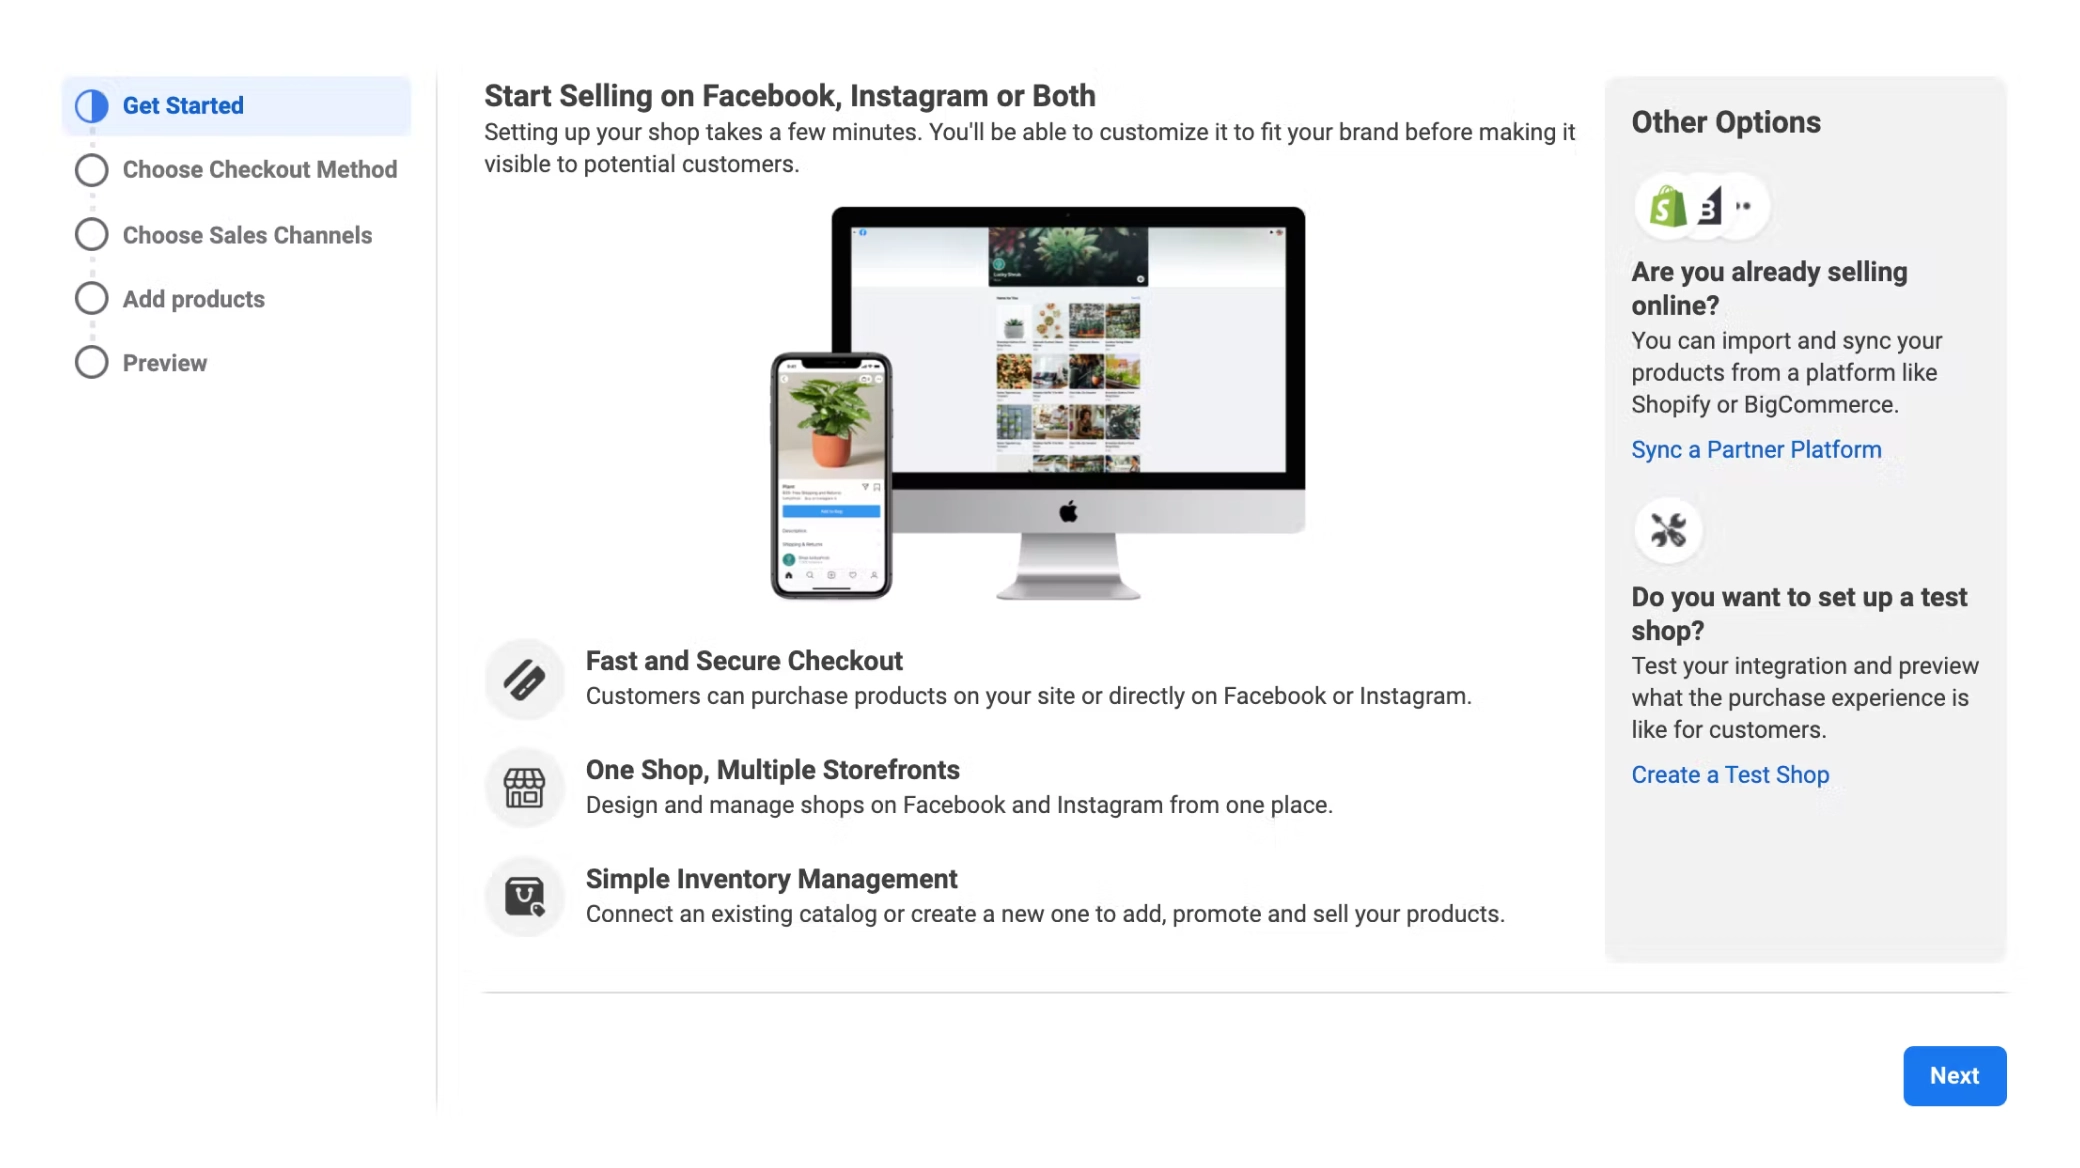Click Create a Test Shop link
This screenshot has width=2080, height=1168.
[1730, 774]
